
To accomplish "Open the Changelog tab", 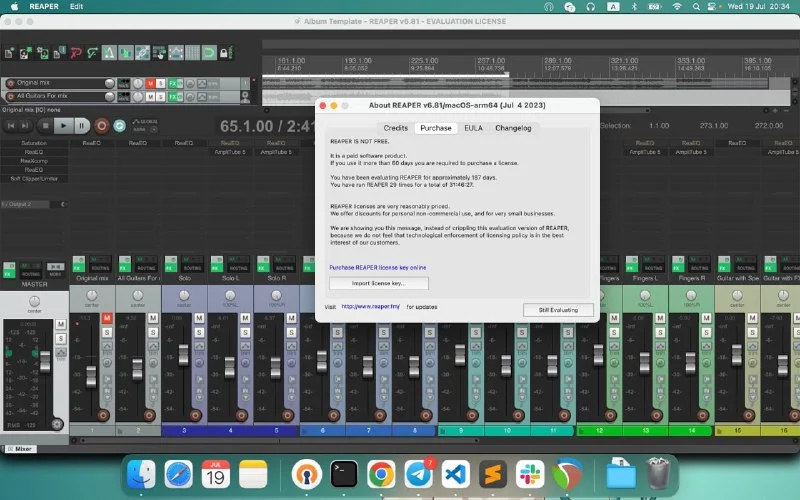I will click(513, 128).
